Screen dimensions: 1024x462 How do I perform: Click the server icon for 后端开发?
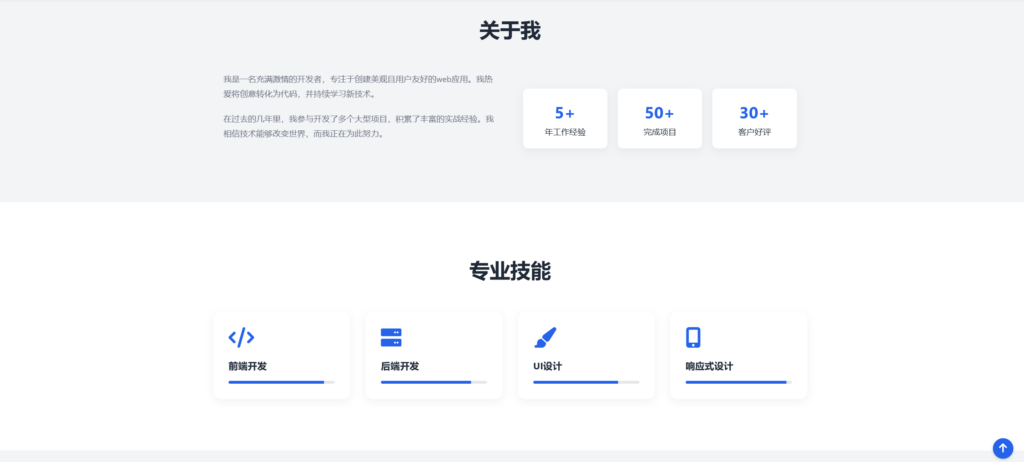(x=391, y=337)
